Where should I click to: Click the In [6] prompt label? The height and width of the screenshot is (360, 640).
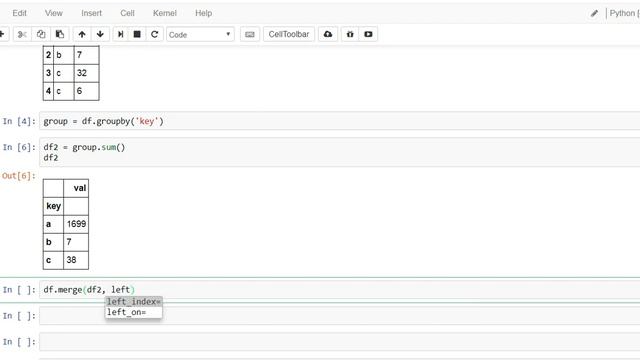19,147
